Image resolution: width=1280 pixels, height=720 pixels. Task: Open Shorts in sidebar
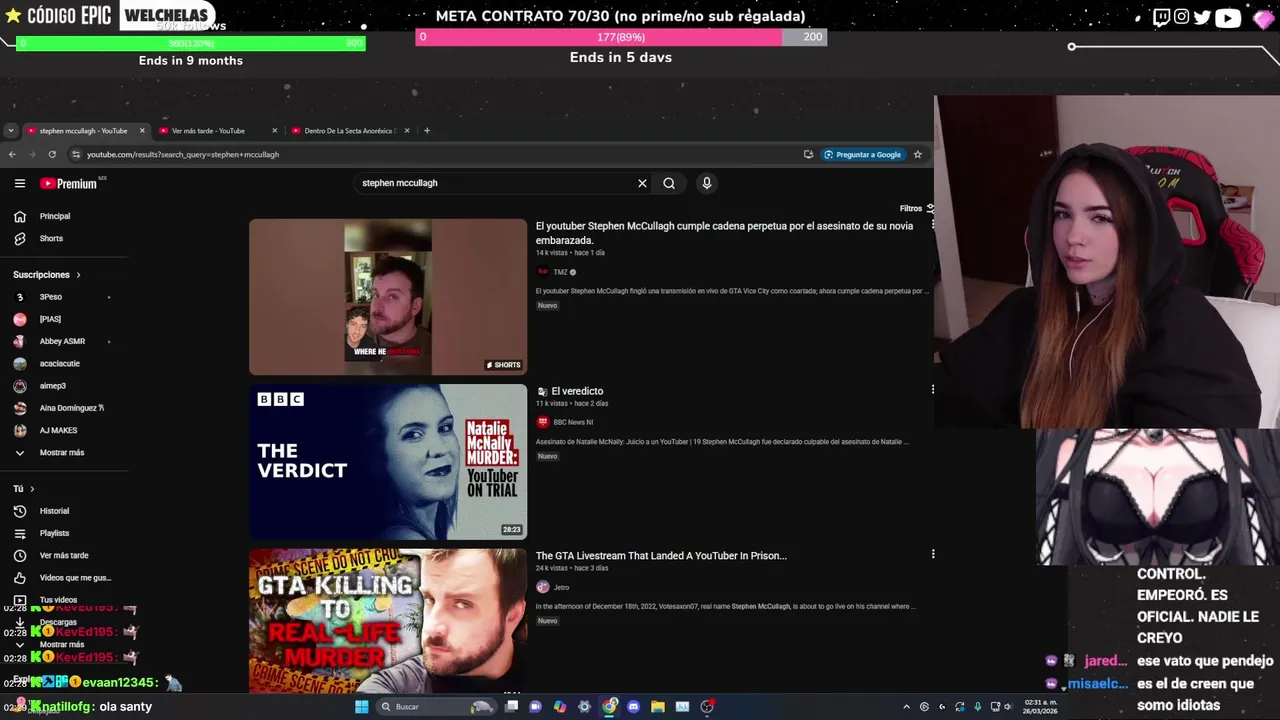pyautogui.click(x=51, y=239)
